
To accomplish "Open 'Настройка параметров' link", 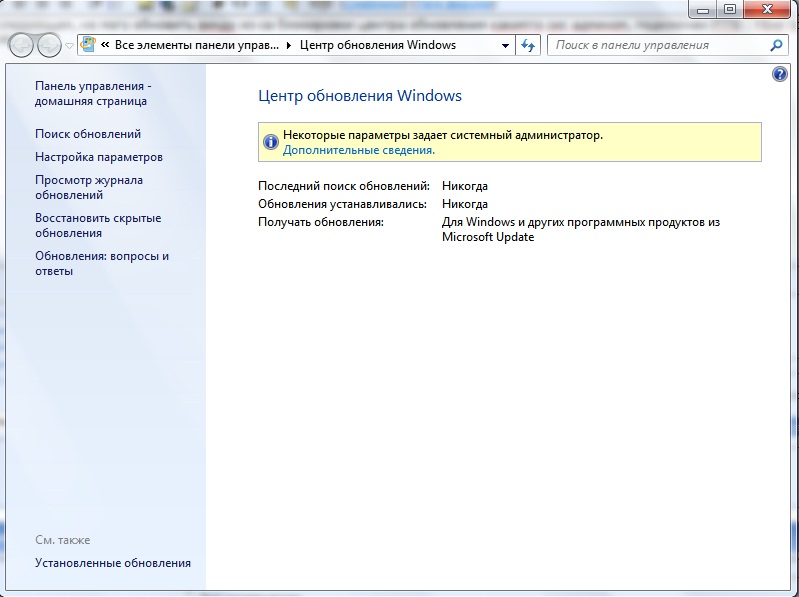I will (x=99, y=157).
